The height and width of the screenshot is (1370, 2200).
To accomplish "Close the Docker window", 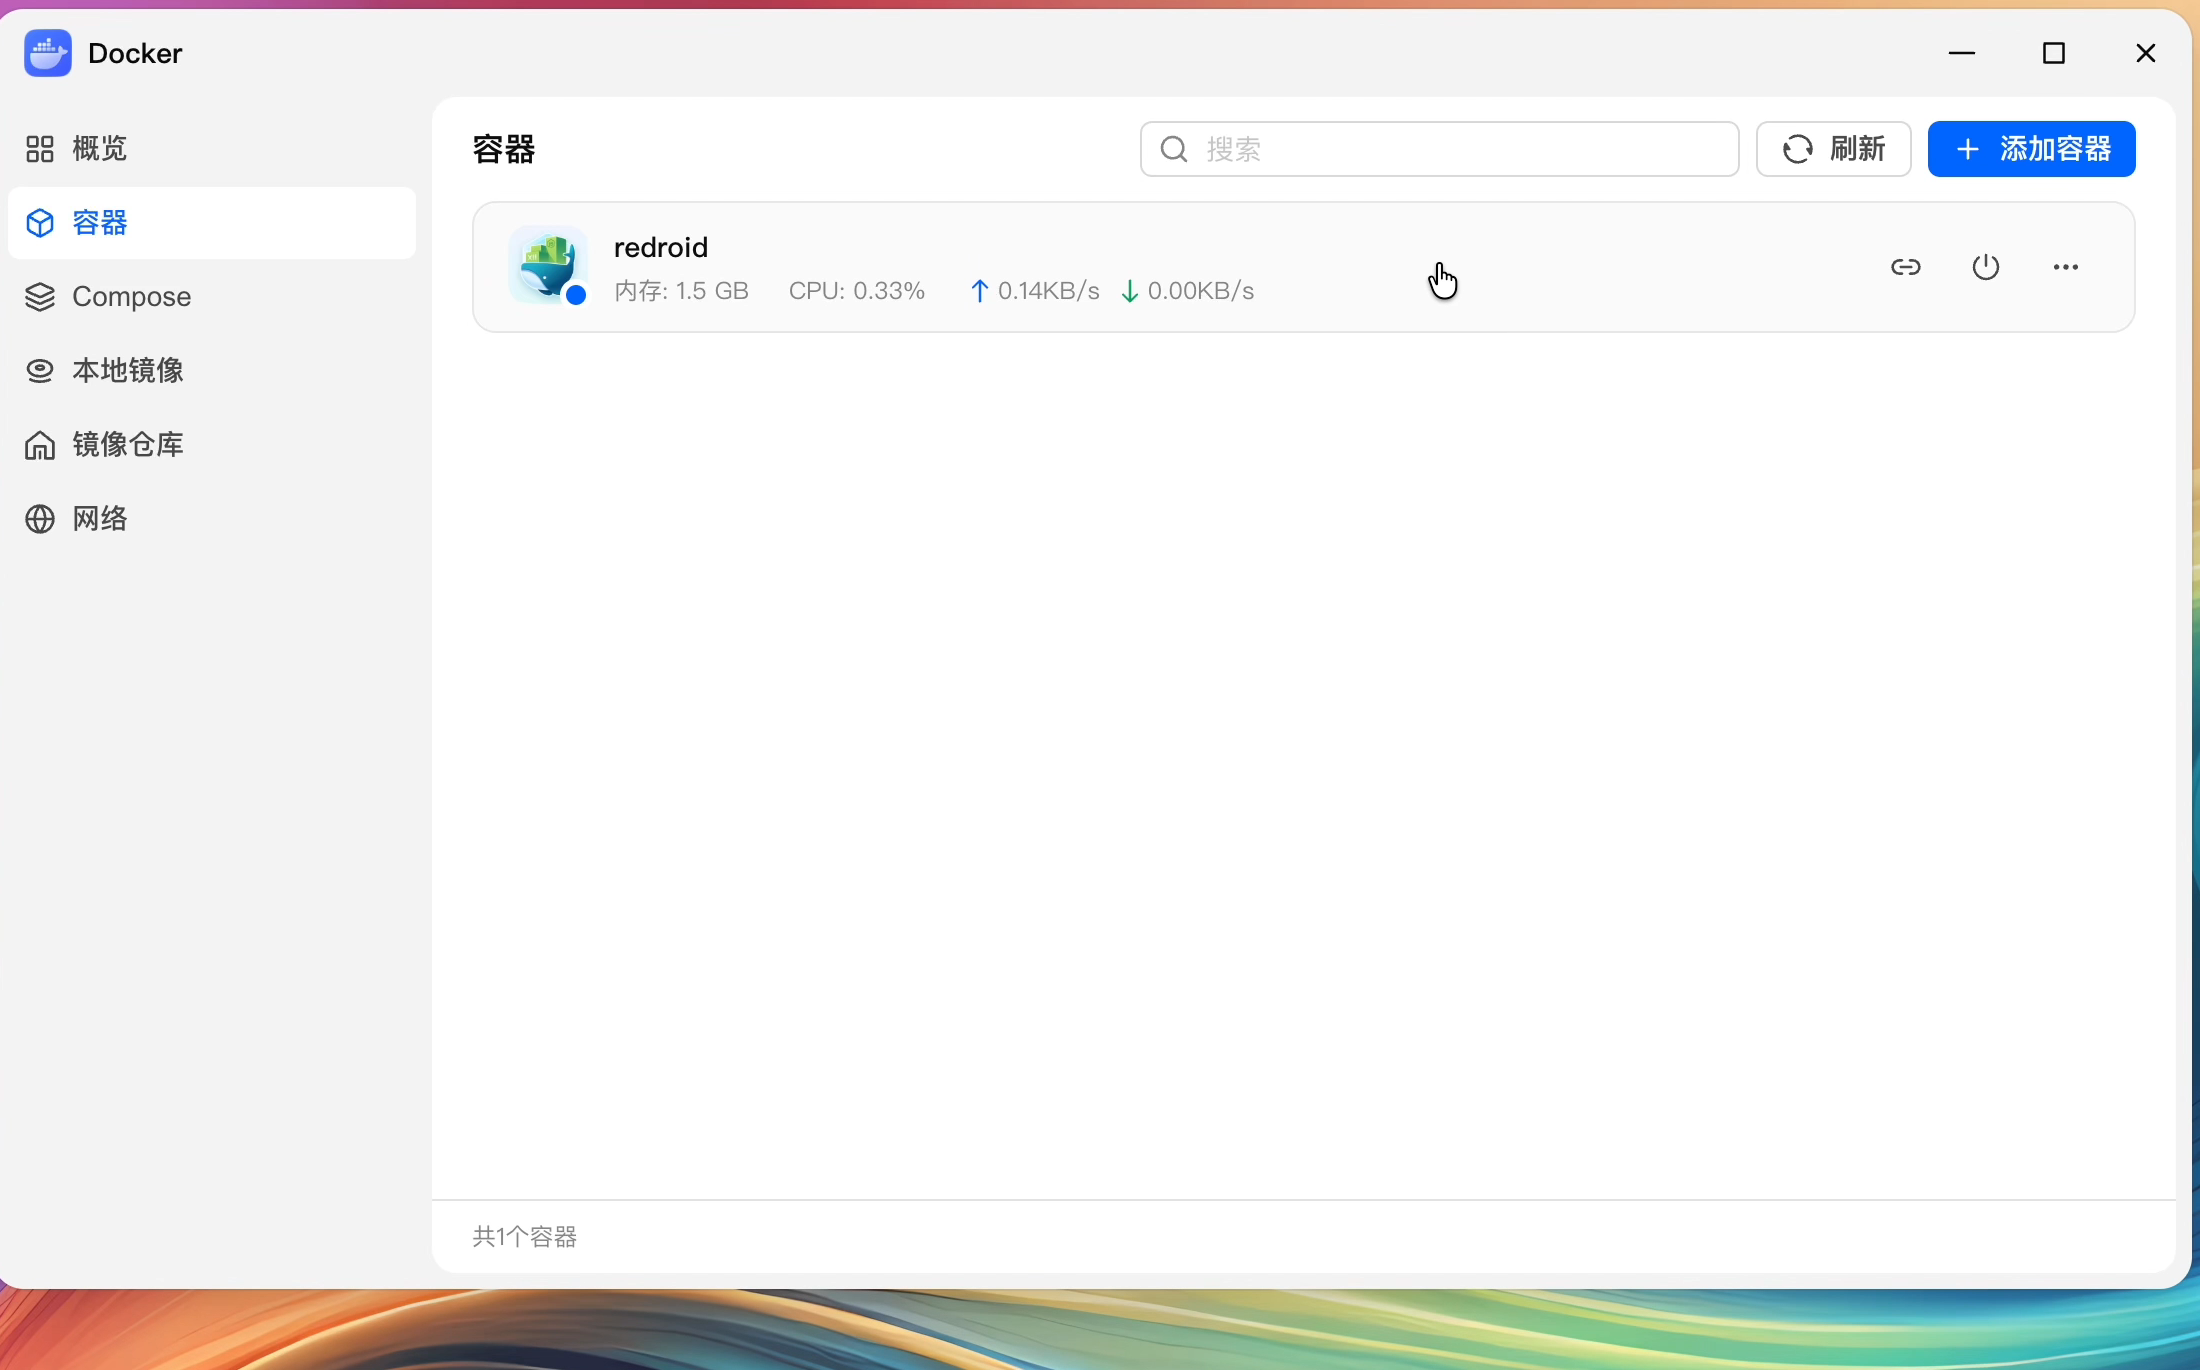I will pyautogui.click(x=2146, y=53).
